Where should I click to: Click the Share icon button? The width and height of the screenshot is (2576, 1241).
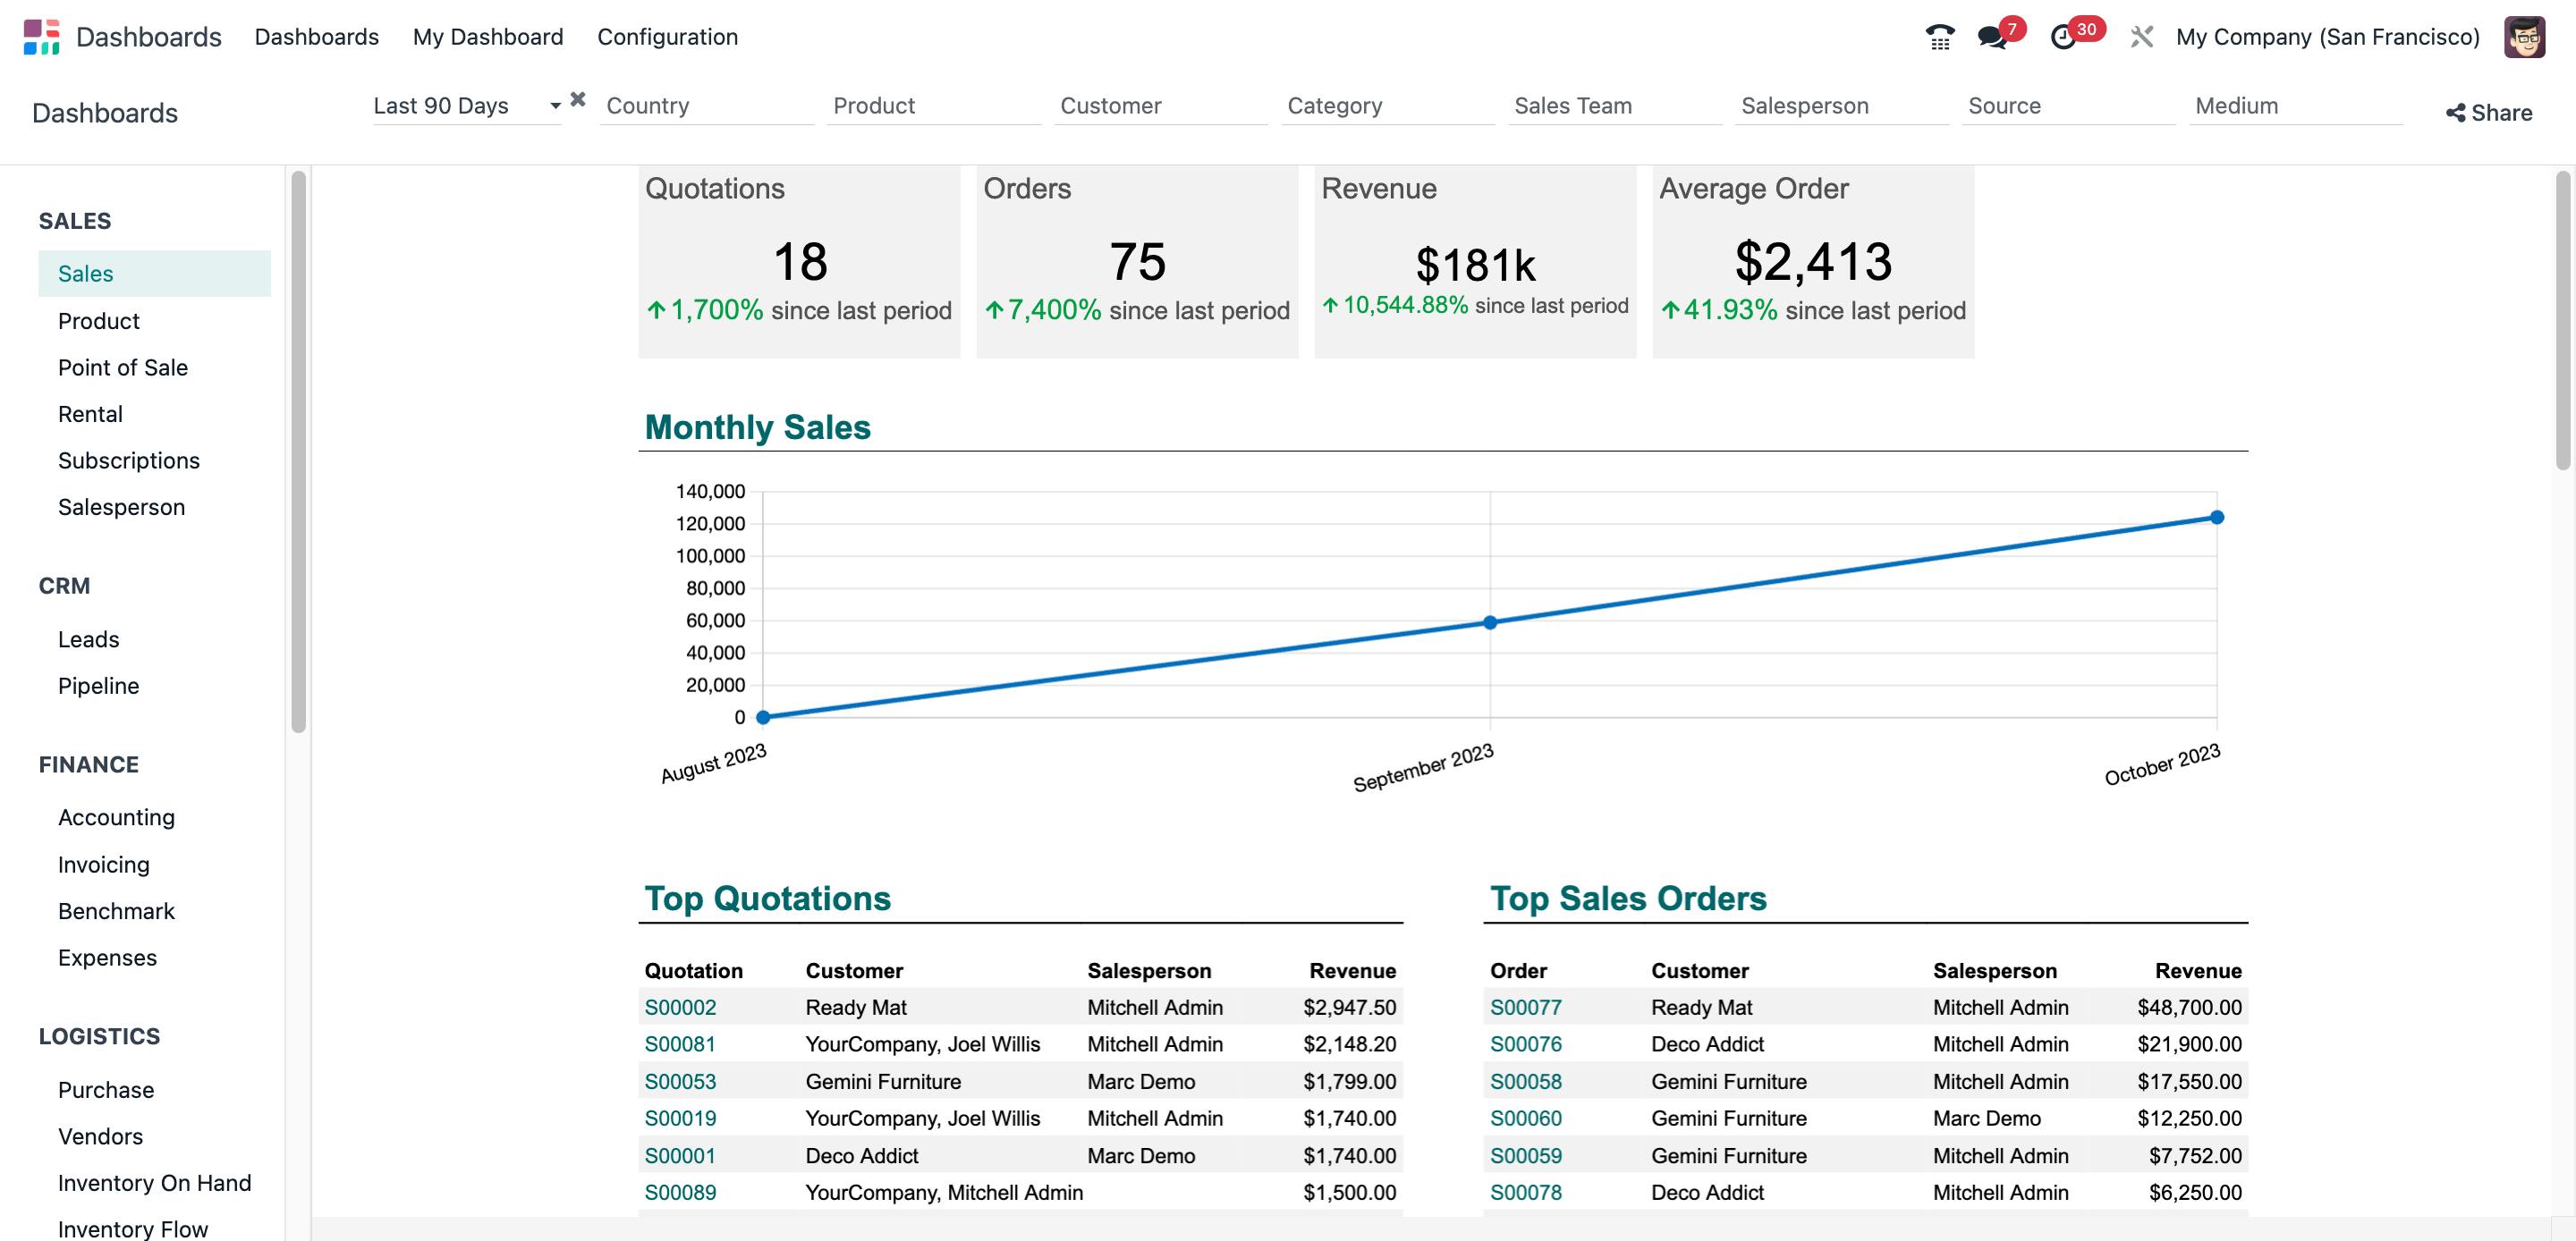pyautogui.click(x=2489, y=113)
